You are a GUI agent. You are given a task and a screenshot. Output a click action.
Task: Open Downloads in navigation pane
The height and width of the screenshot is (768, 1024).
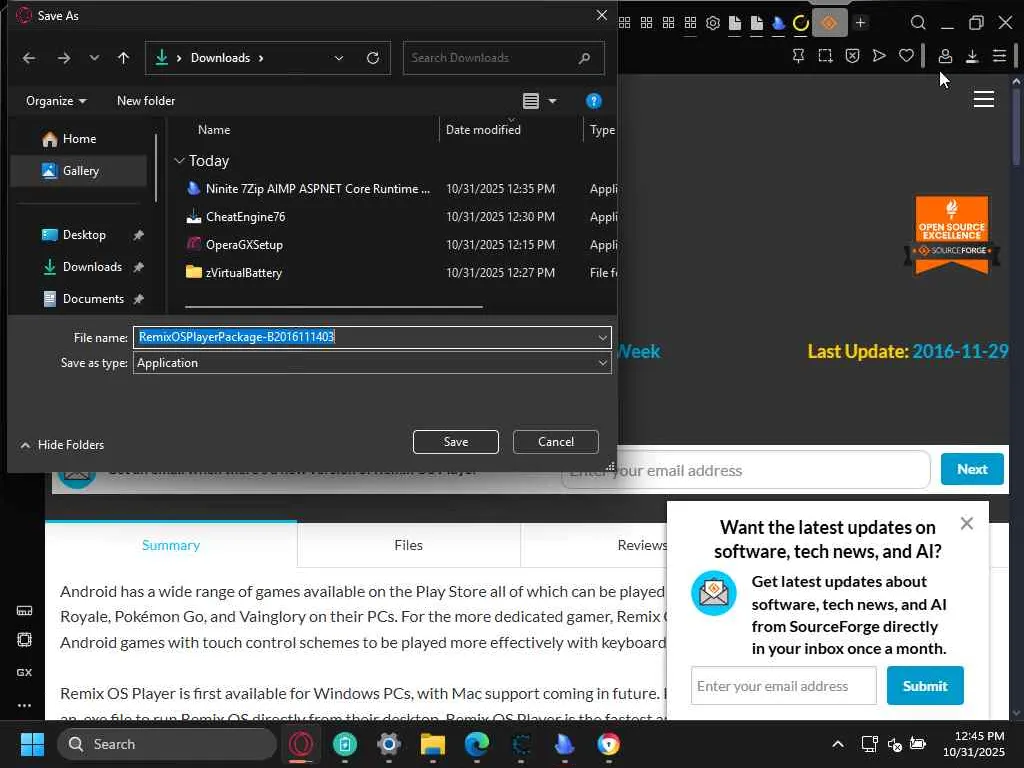[92, 267]
